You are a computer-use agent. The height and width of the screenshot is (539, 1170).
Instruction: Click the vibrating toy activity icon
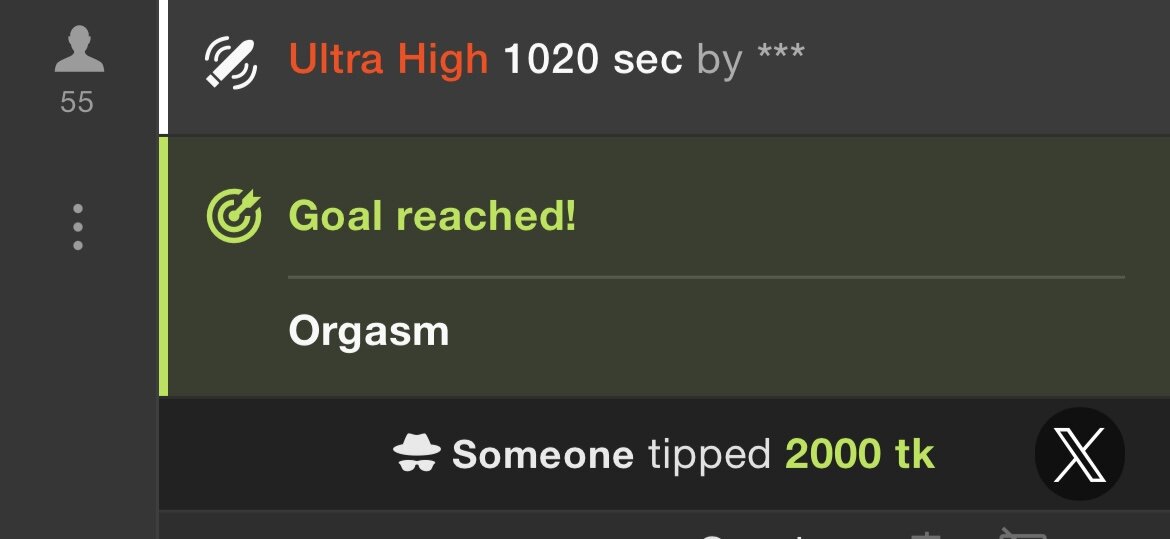(231, 63)
